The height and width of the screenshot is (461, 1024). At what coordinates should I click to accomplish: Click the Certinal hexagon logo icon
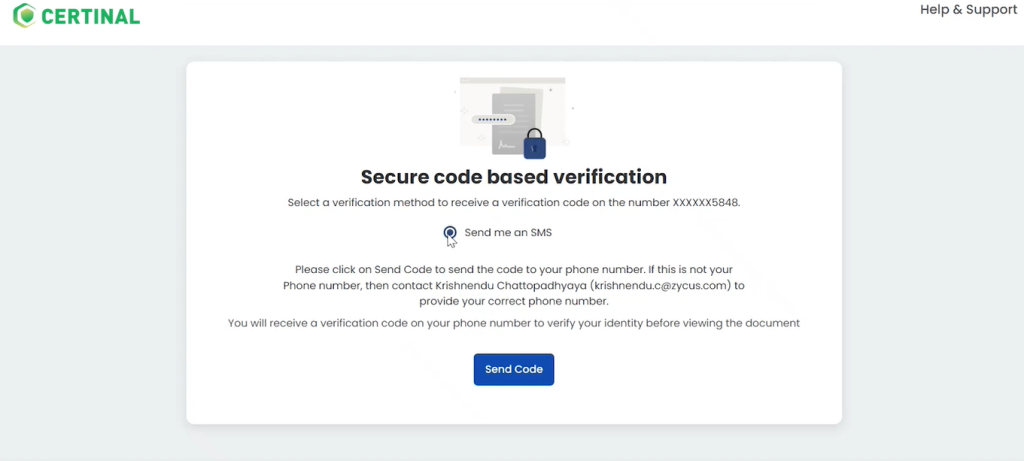click(24, 16)
